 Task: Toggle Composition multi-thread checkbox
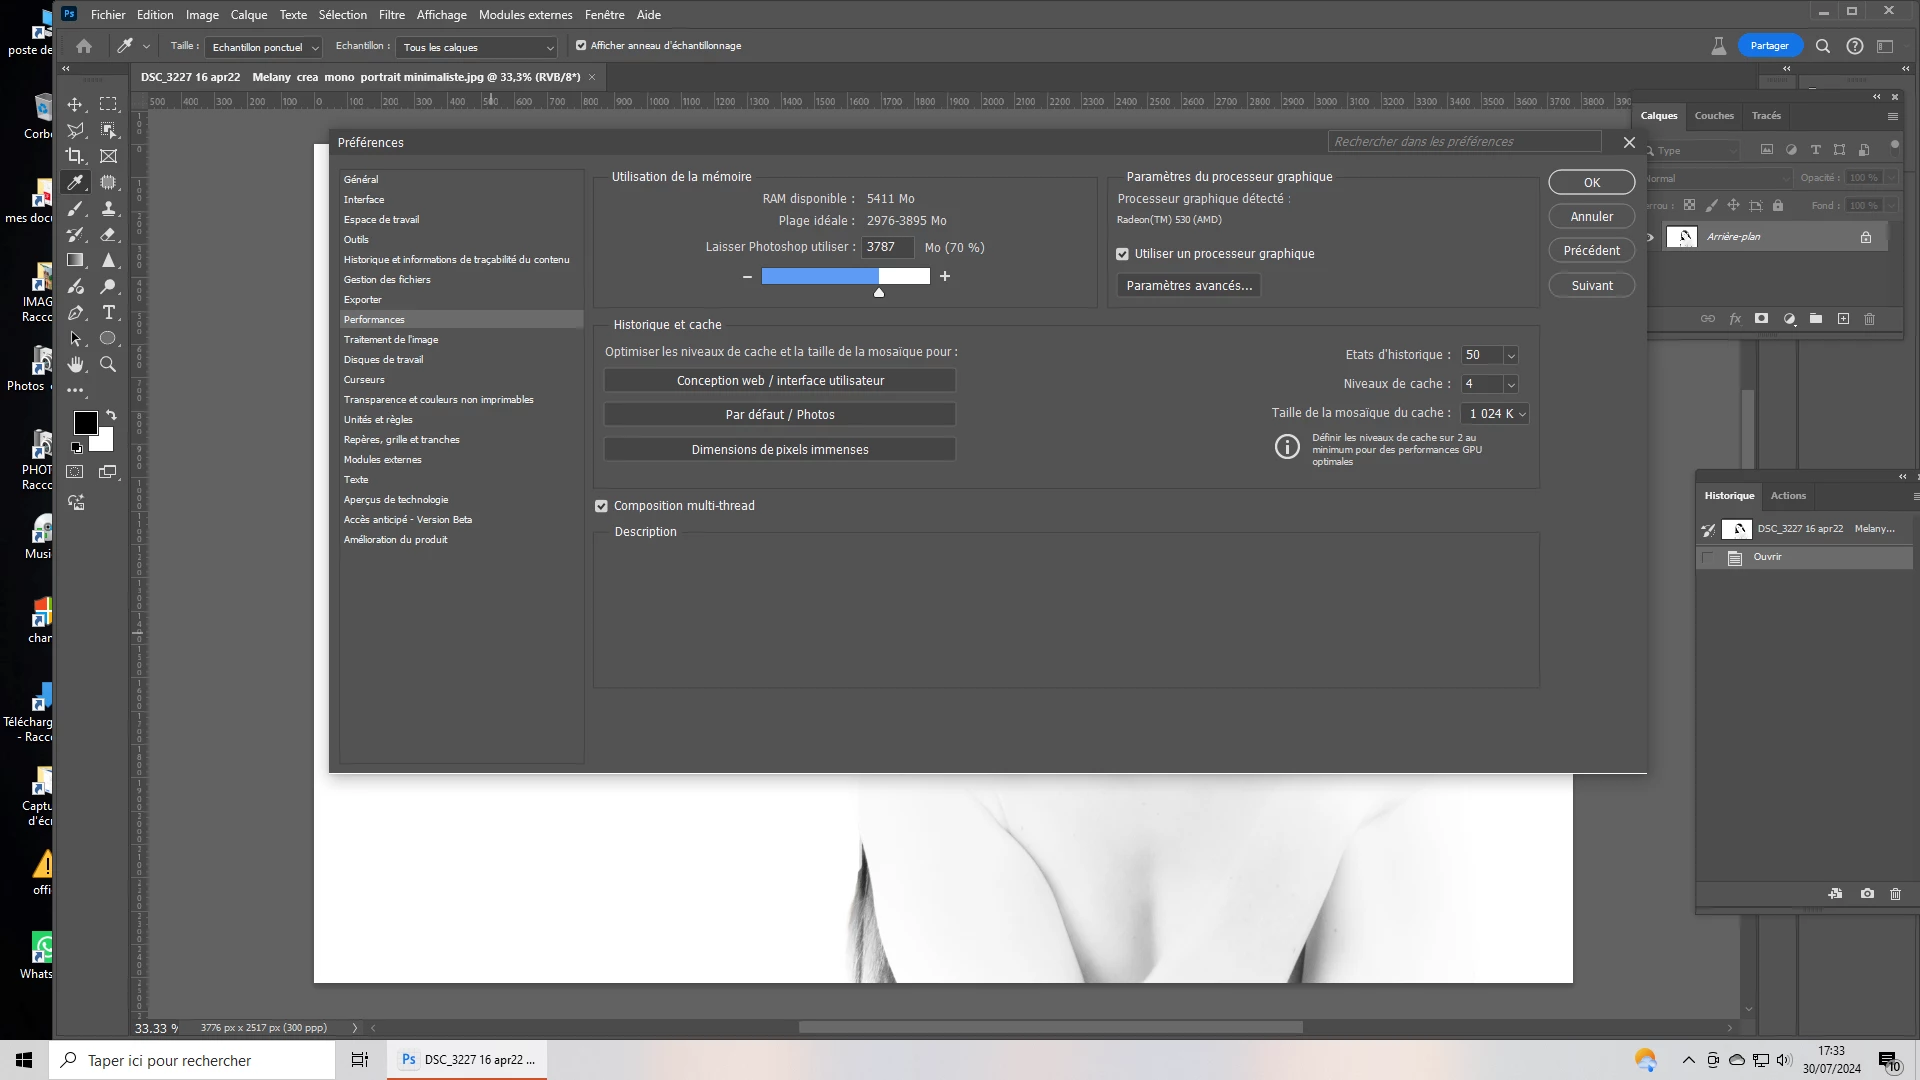(601, 506)
